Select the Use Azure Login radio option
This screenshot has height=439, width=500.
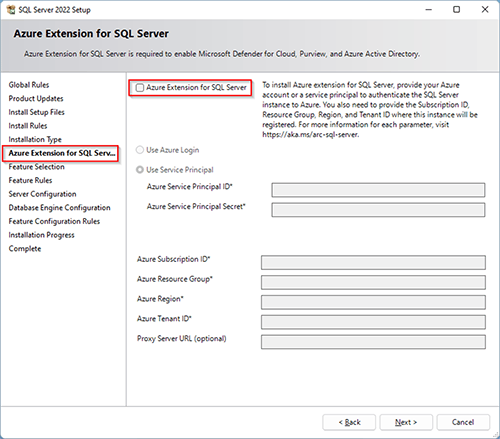point(140,150)
